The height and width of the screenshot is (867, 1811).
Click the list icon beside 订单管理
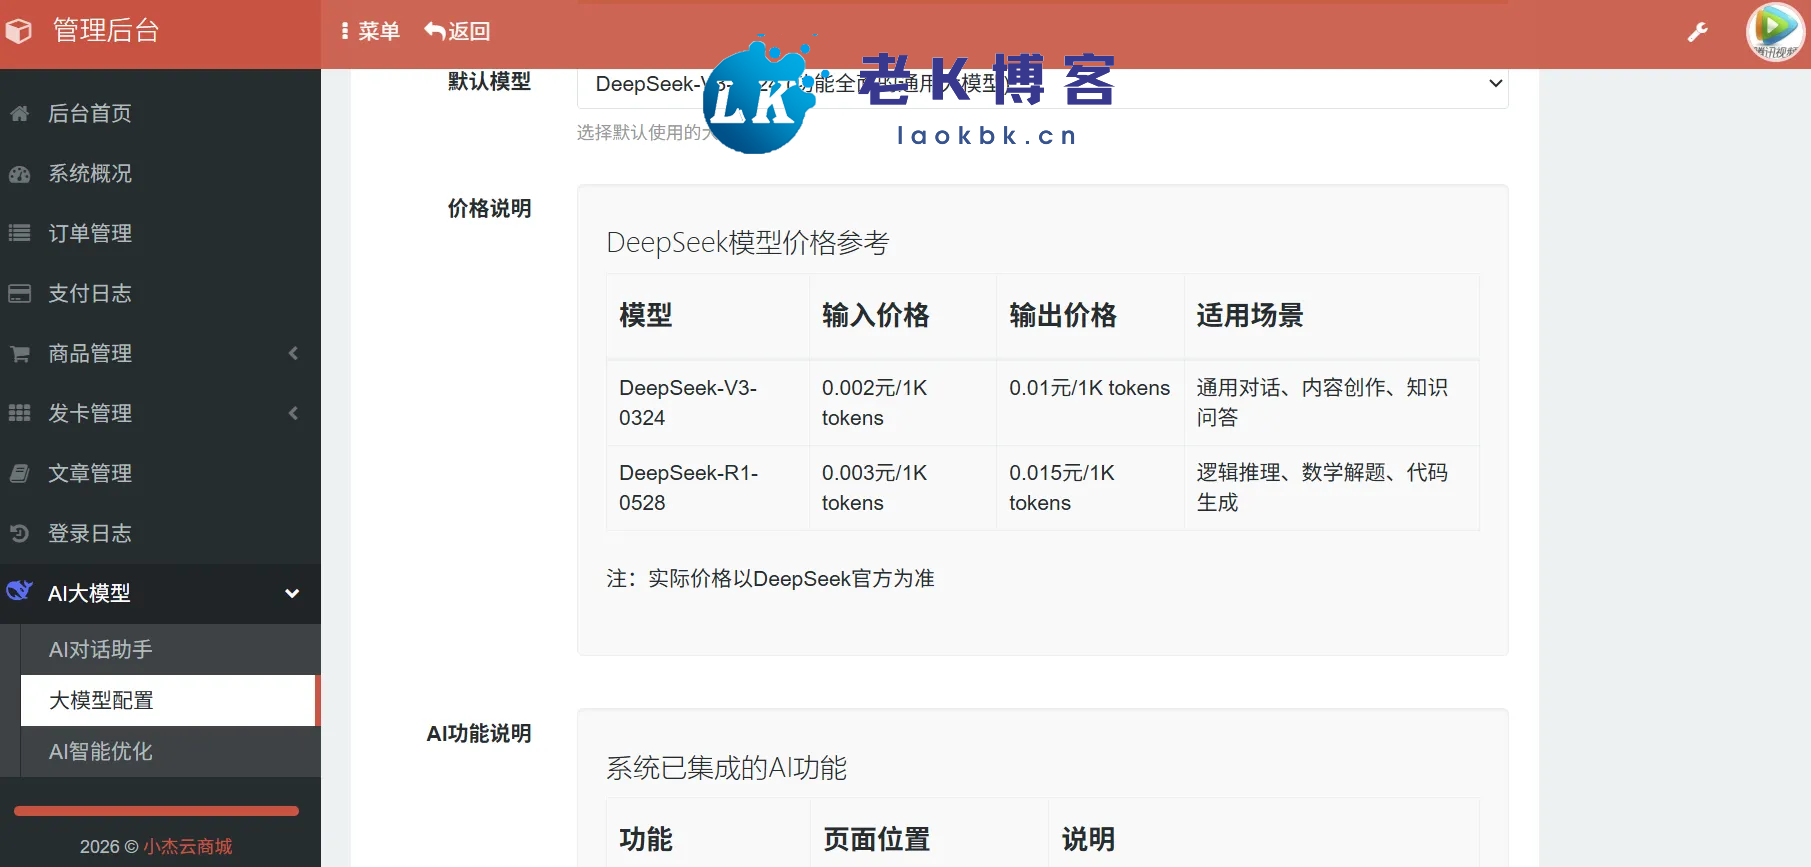(x=20, y=234)
